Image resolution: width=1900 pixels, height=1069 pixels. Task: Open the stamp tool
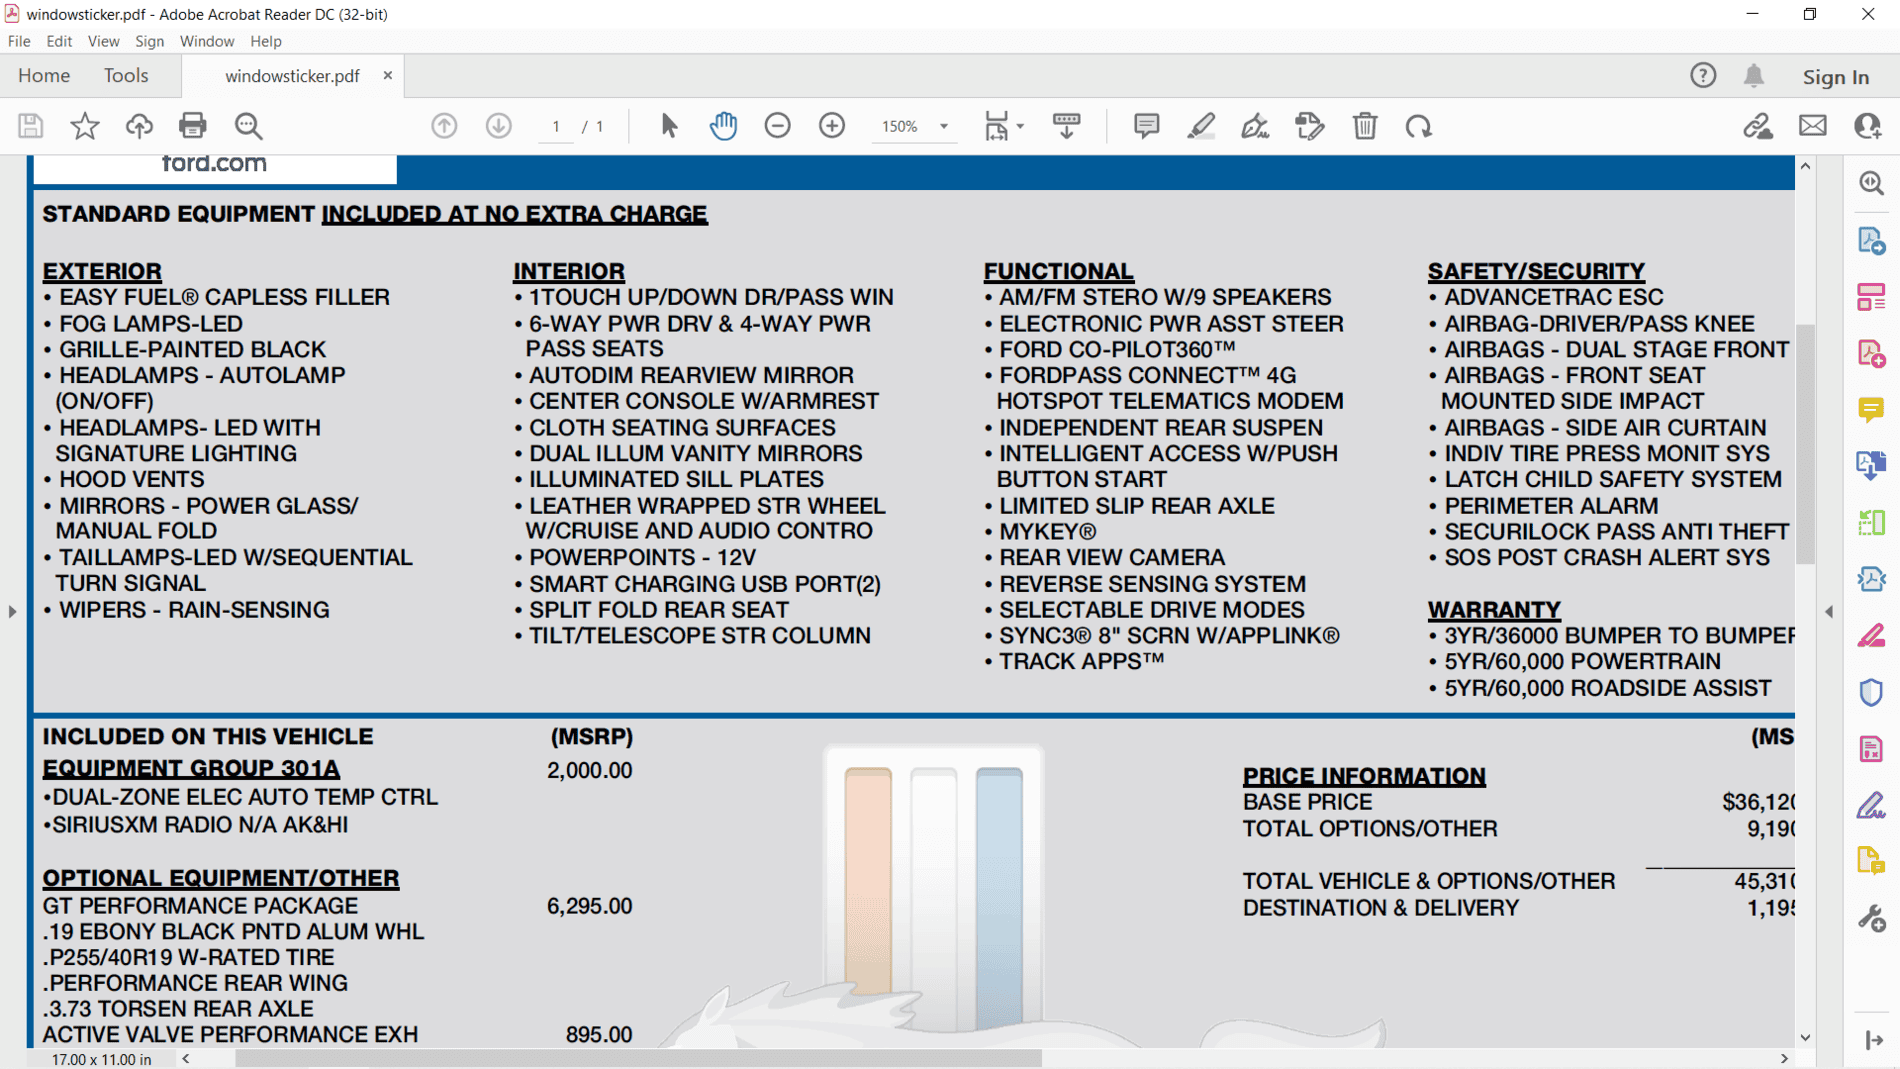pyautogui.click(x=1310, y=126)
